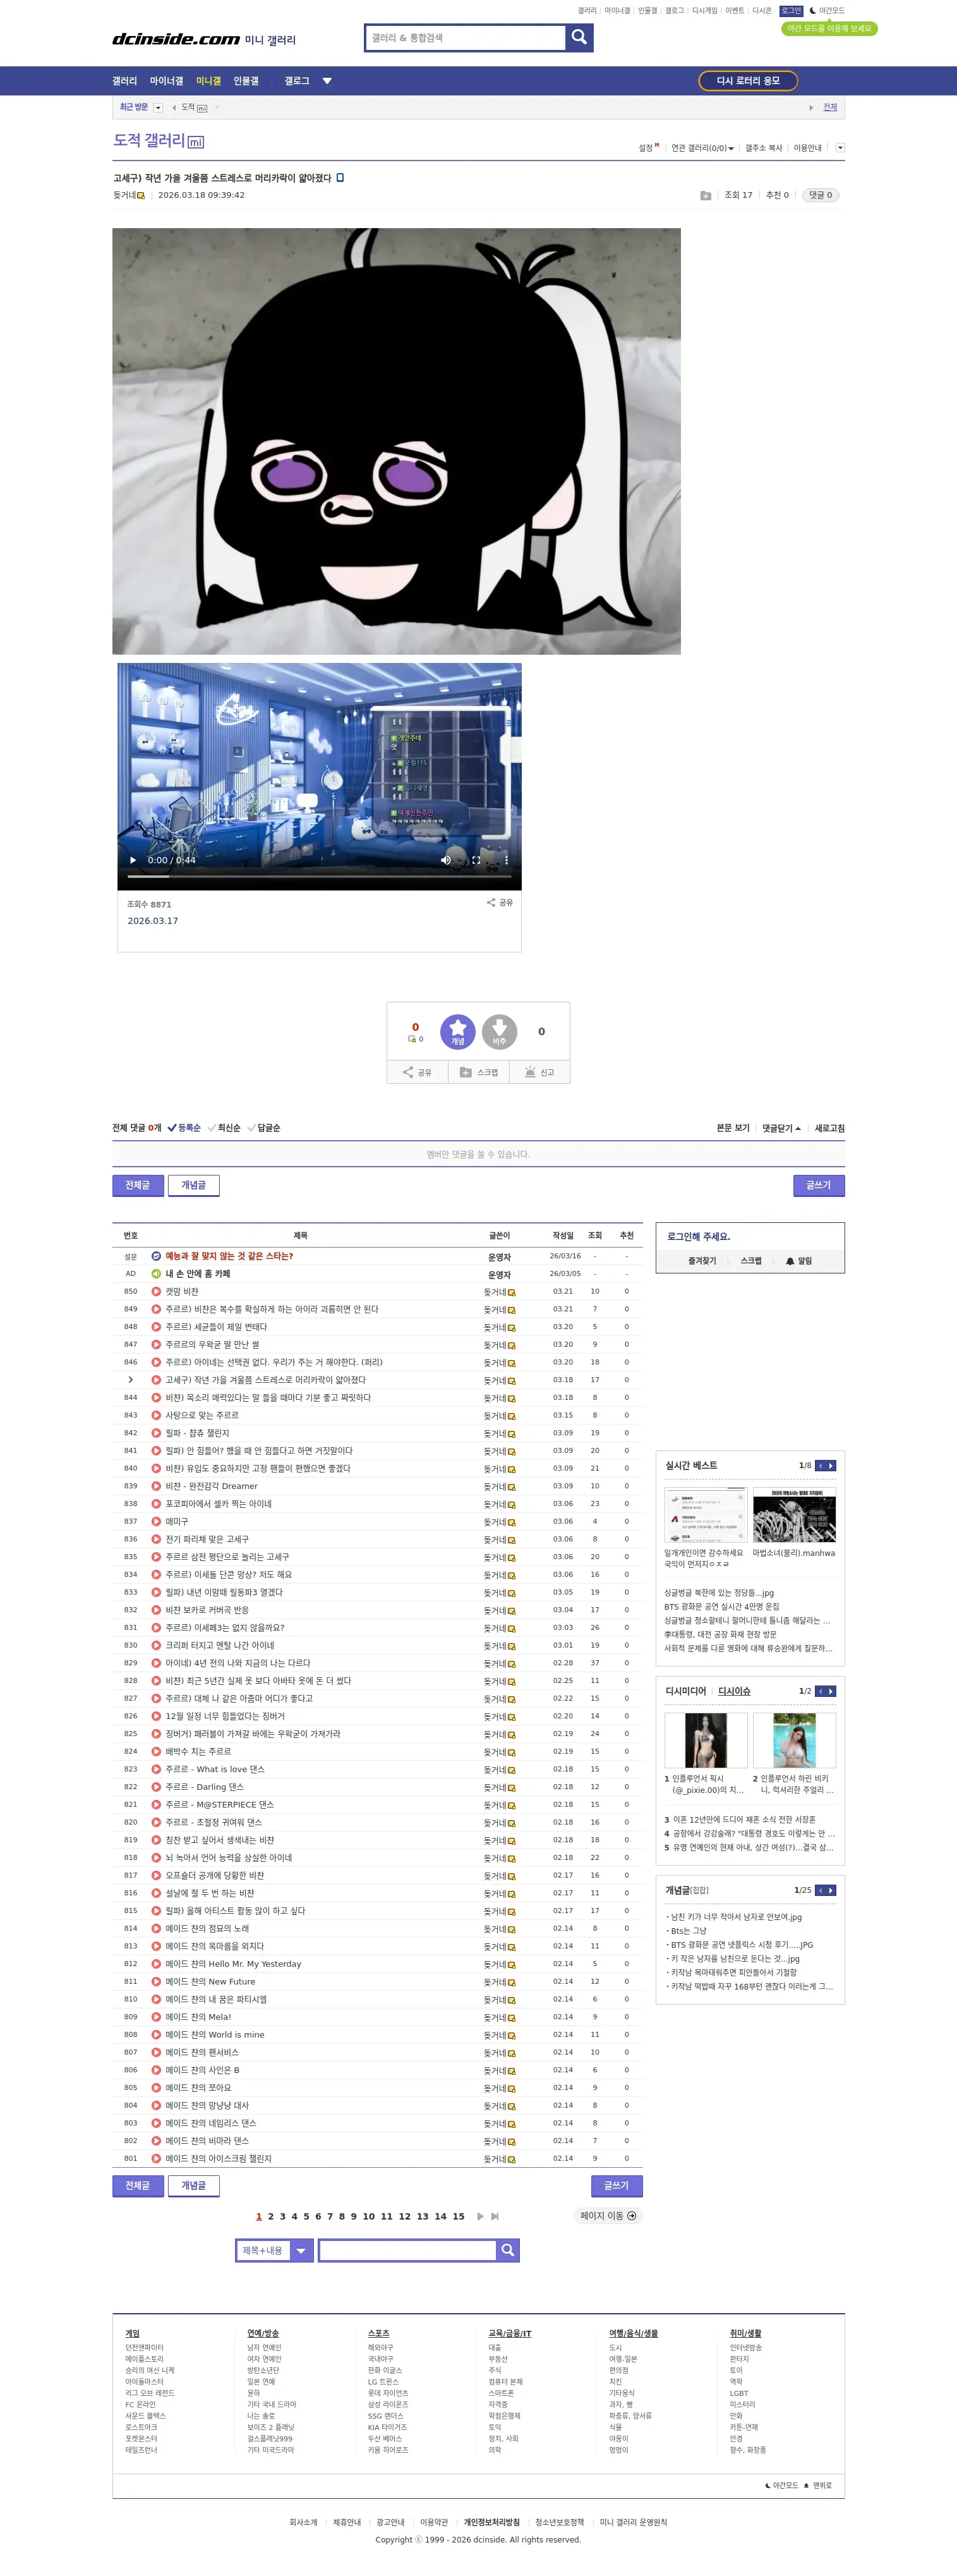This screenshot has height=2576, width=957.
Task: Click 디시미디어 panel next arrow
Action: click(831, 1691)
